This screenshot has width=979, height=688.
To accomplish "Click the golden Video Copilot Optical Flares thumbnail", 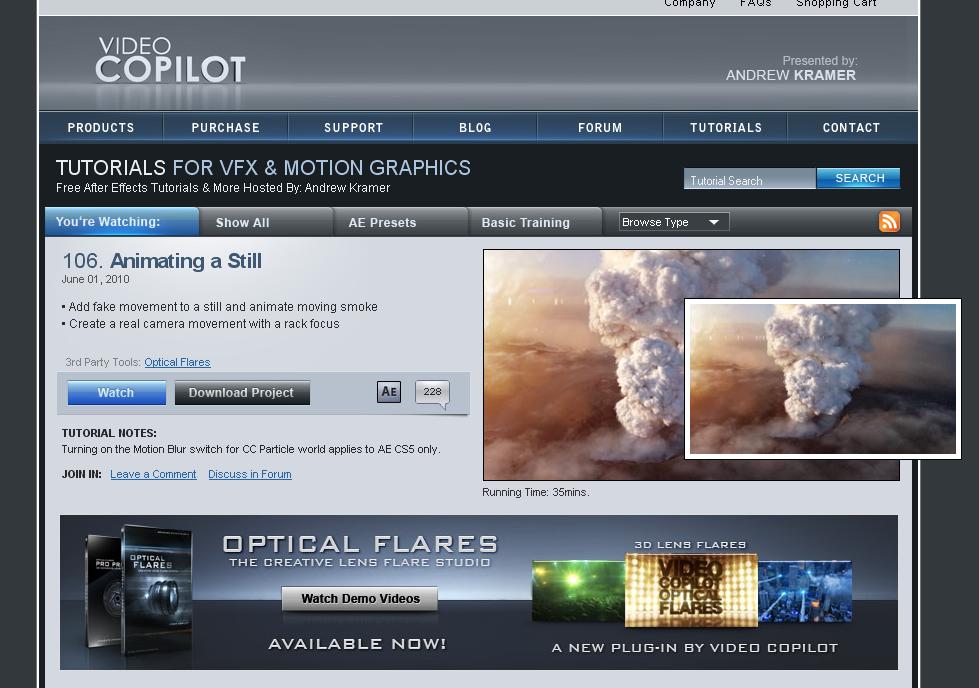I will [x=691, y=590].
